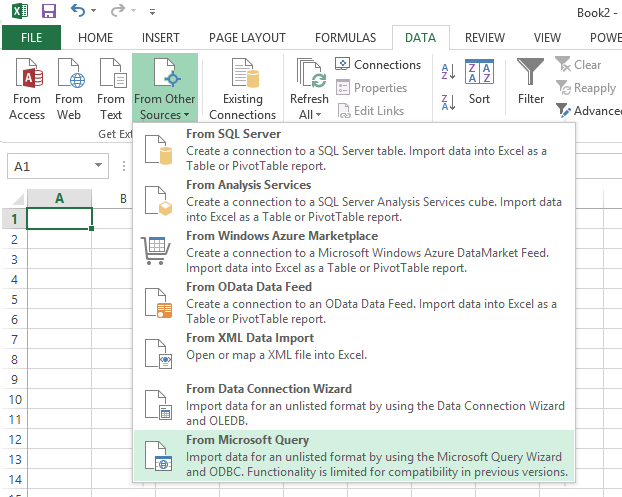Click the Properties button
This screenshot has width=622, height=497.
pyautogui.click(x=372, y=87)
